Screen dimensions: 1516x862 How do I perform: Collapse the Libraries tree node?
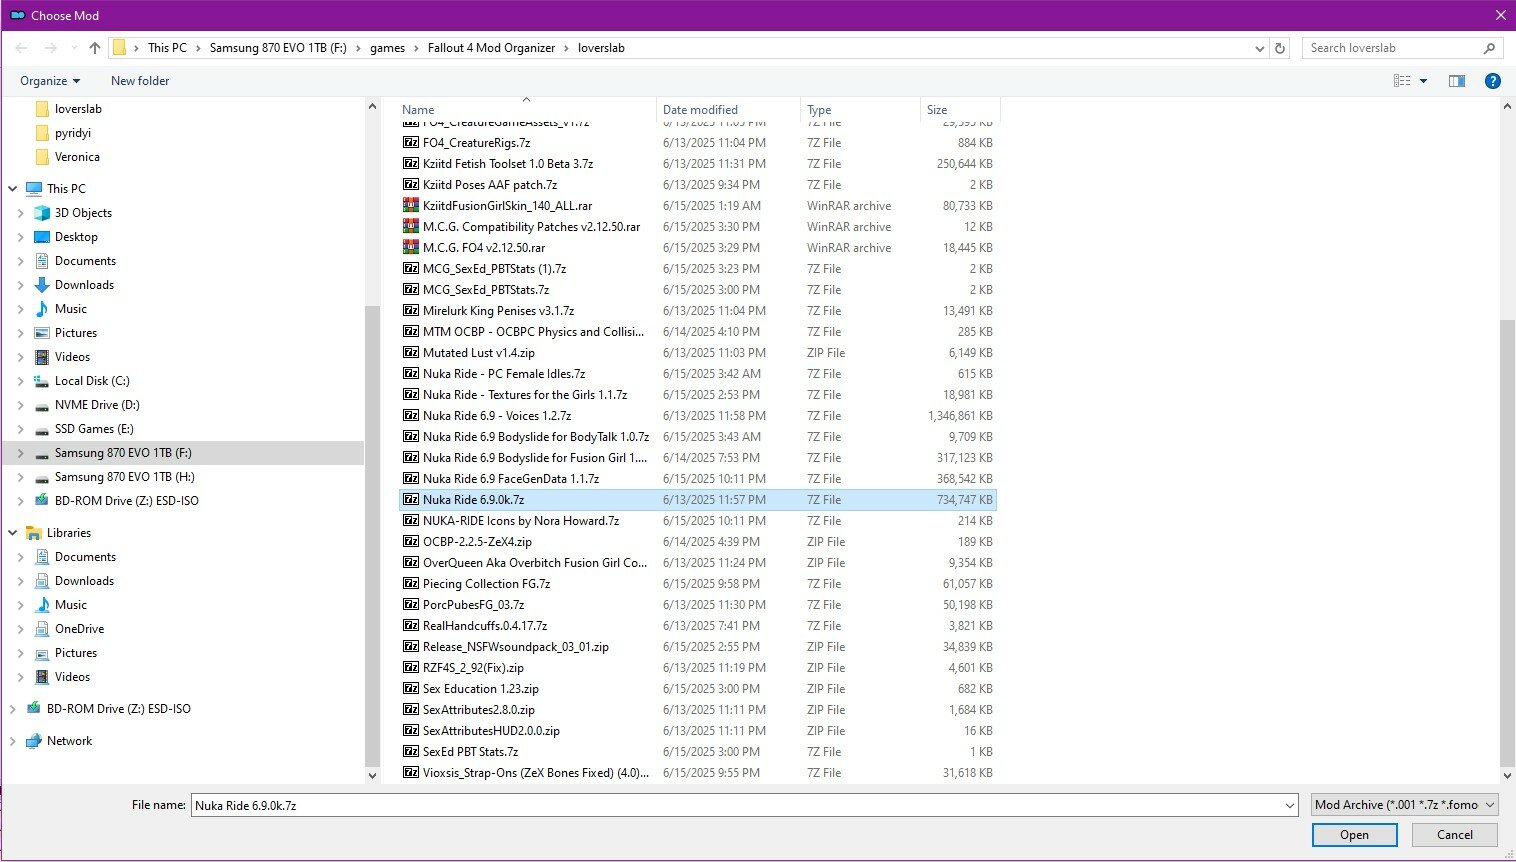tap(13, 533)
